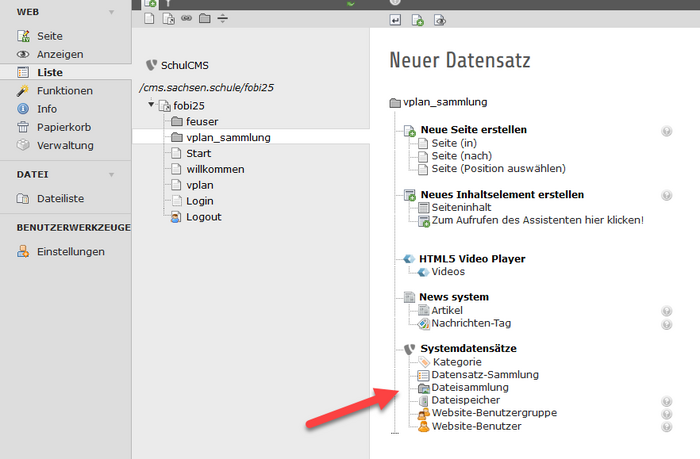Select the feuser folder in page tree
Image resolution: width=700 pixels, height=459 pixels.
click(201, 121)
